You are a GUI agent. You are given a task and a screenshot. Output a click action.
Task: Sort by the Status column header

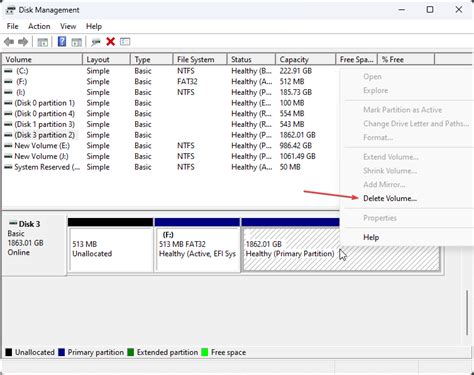(x=251, y=59)
